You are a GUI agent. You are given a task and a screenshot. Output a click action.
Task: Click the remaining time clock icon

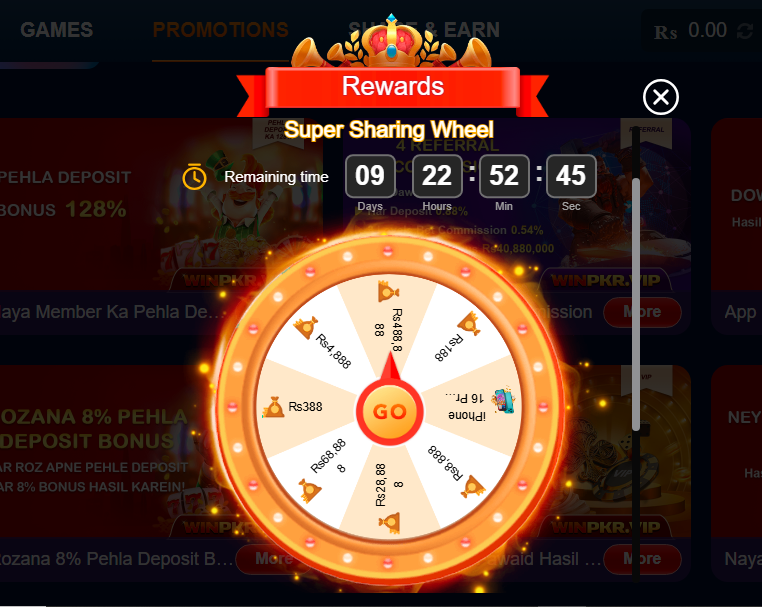point(194,176)
